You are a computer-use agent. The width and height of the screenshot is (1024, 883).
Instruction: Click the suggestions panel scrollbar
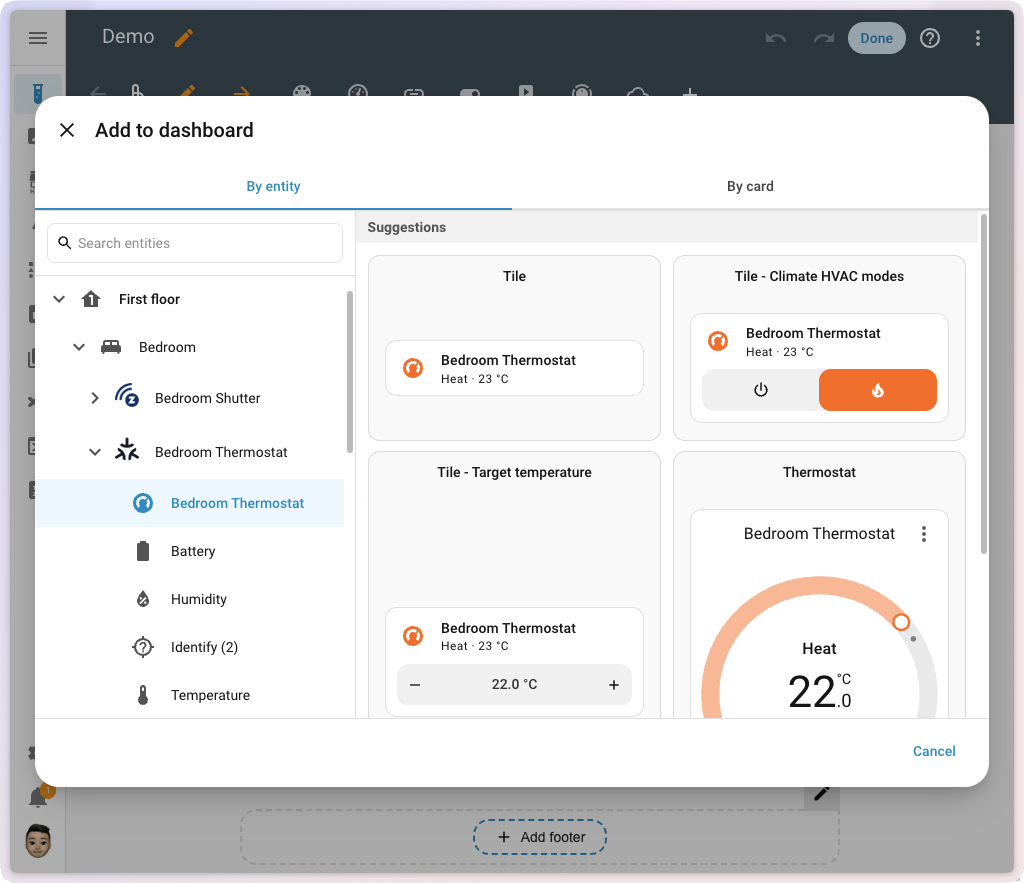[984, 384]
